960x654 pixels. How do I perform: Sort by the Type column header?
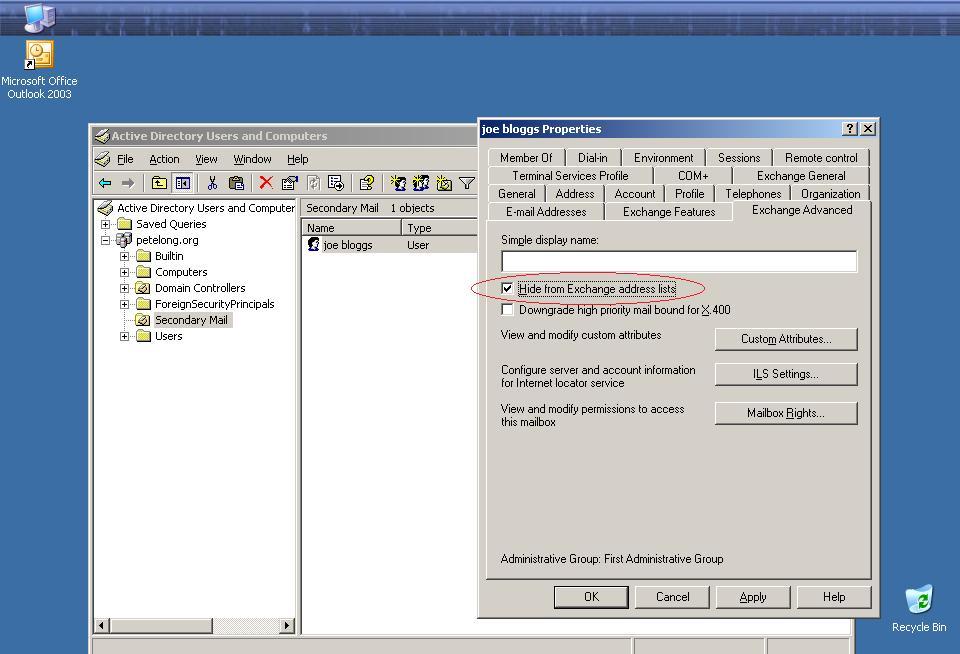coord(439,228)
